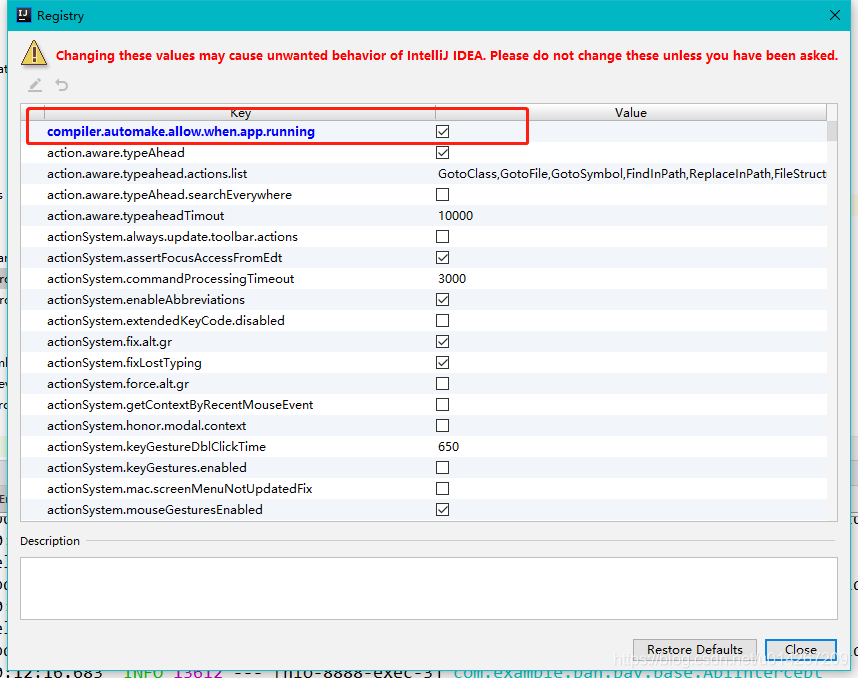Select the action.aware.typeahead.actions.list key
Screen dimensions: 858x678
click(147, 173)
